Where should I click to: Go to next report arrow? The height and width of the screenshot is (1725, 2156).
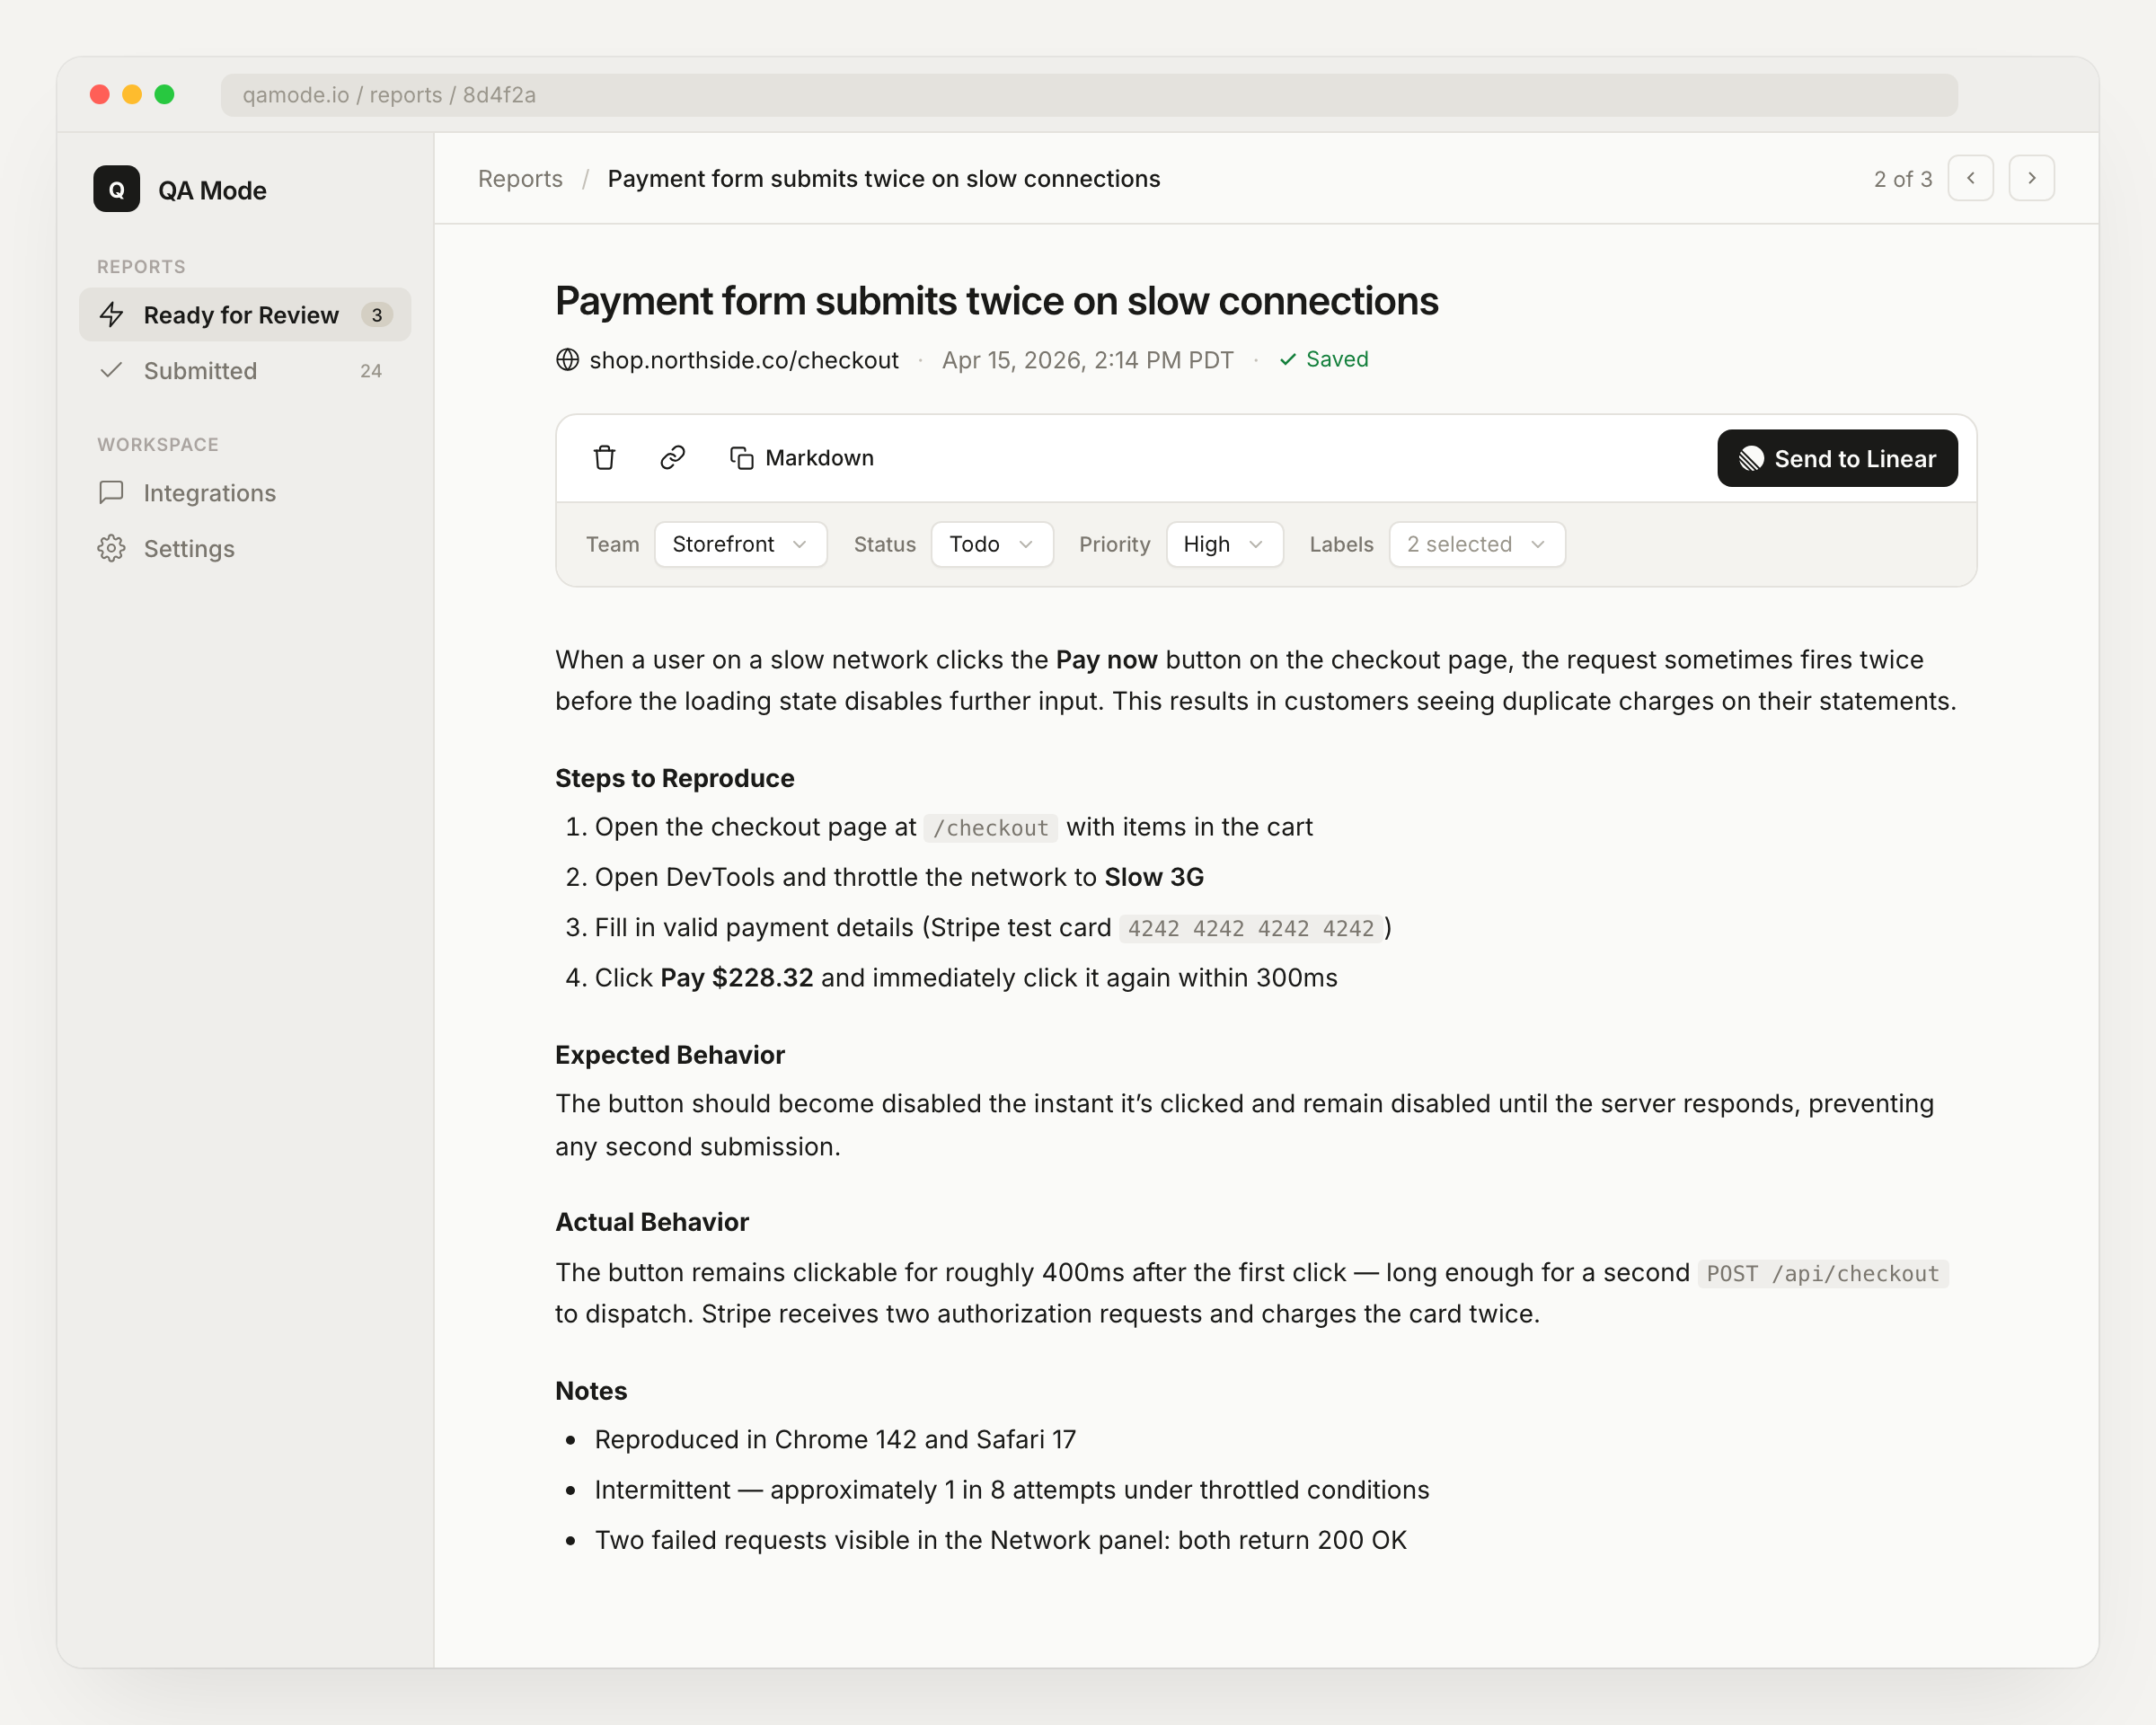pos(2031,179)
